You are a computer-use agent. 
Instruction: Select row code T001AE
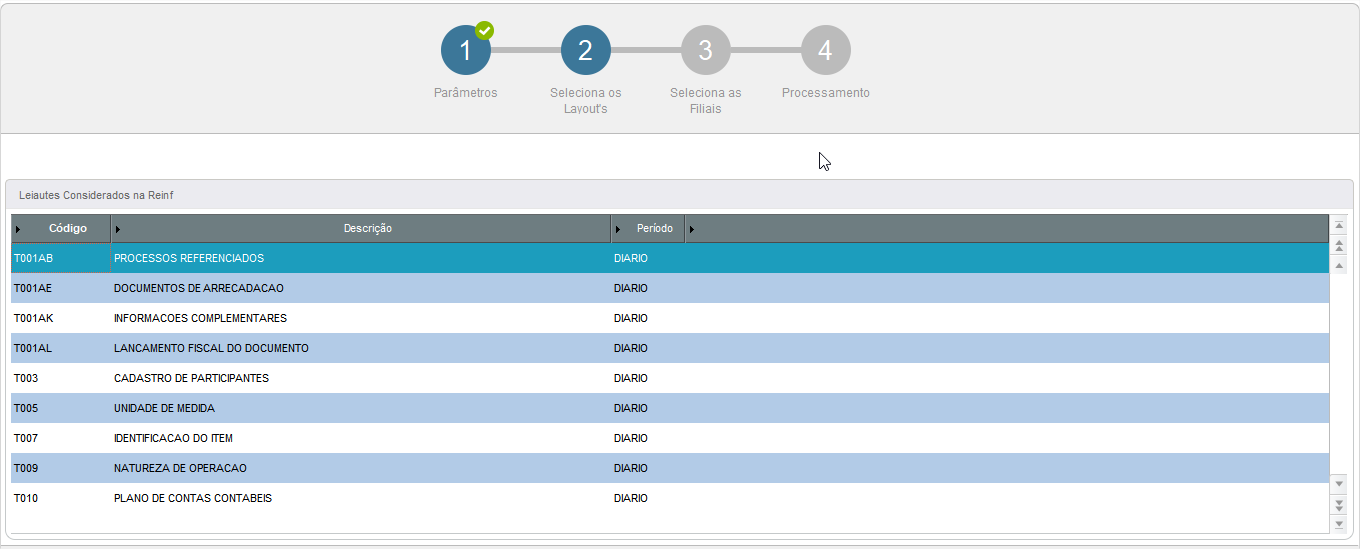pos(33,288)
